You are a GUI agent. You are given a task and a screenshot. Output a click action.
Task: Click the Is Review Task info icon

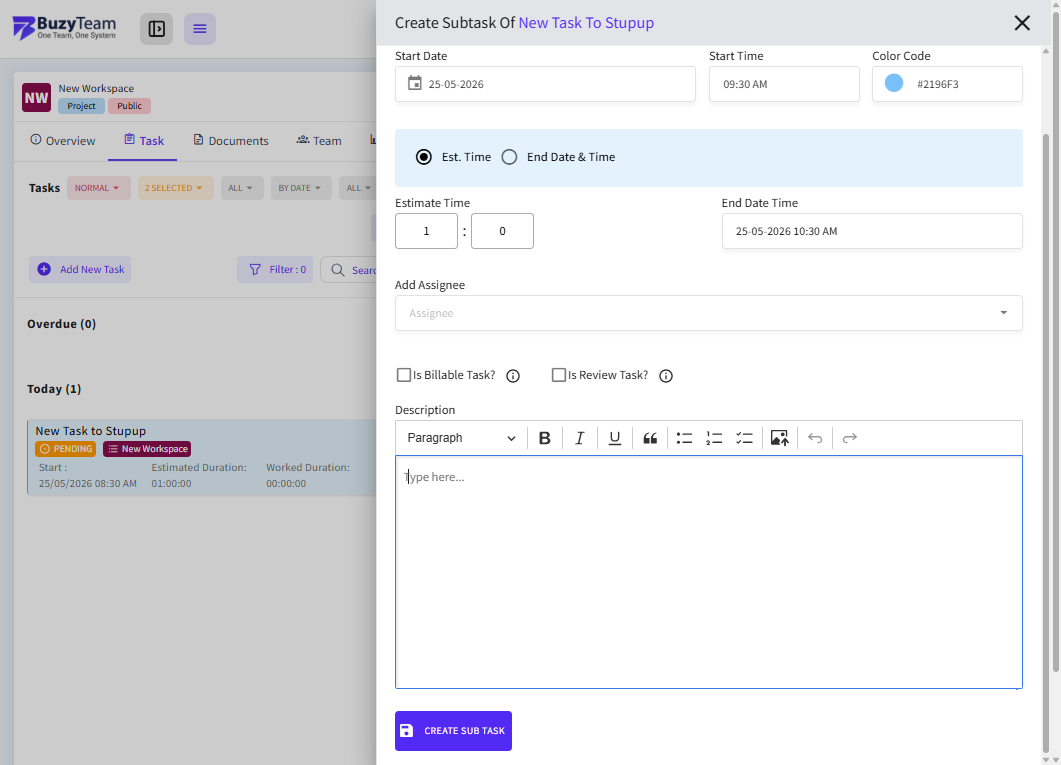point(666,376)
